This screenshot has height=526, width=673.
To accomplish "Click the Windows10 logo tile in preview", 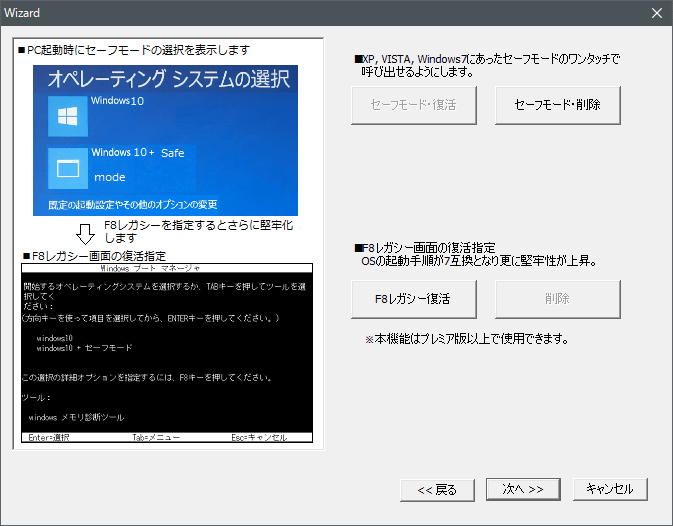I will [x=68, y=116].
